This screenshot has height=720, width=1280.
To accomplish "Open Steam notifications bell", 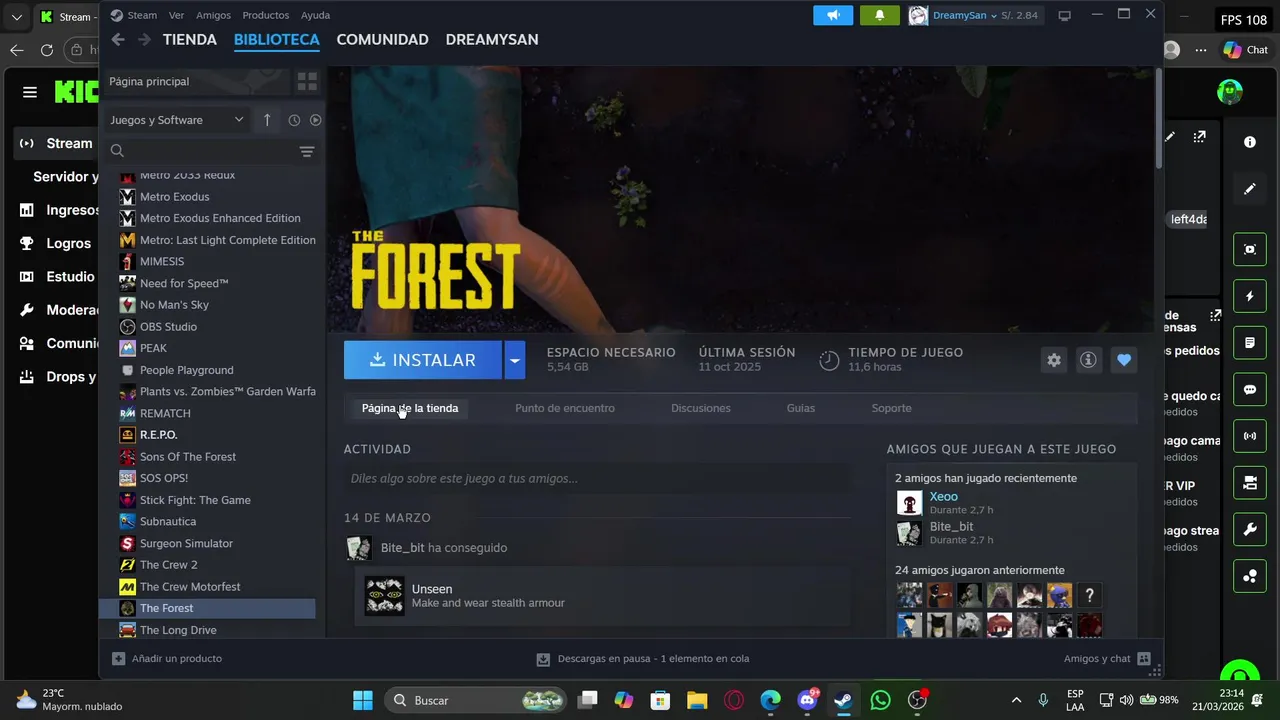I will pos(880,15).
